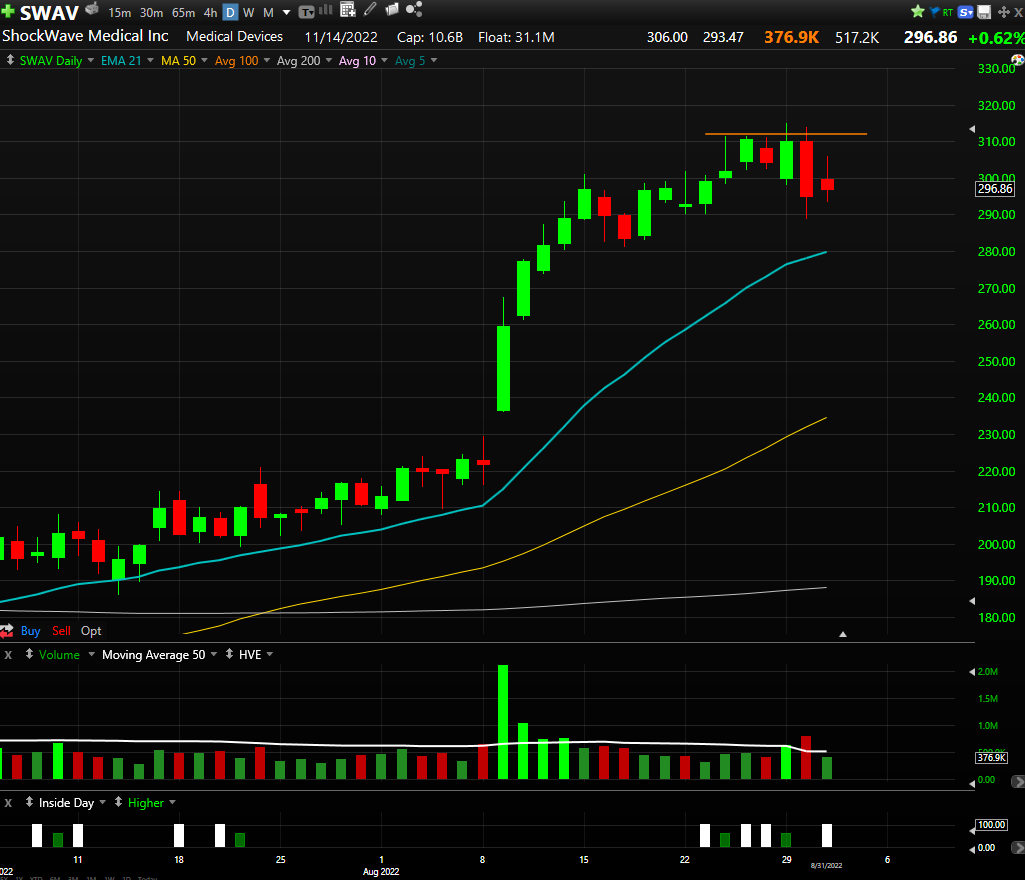
Task: Select the W weekly timeframe
Action: (x=249, y=13)
